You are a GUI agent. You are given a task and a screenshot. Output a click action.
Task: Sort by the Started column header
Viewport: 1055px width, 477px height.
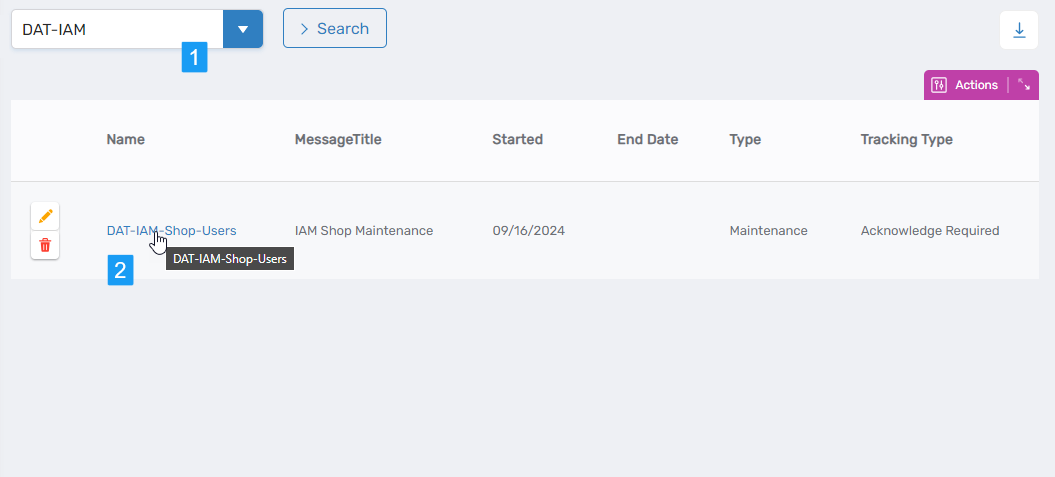tap(517, 140)
